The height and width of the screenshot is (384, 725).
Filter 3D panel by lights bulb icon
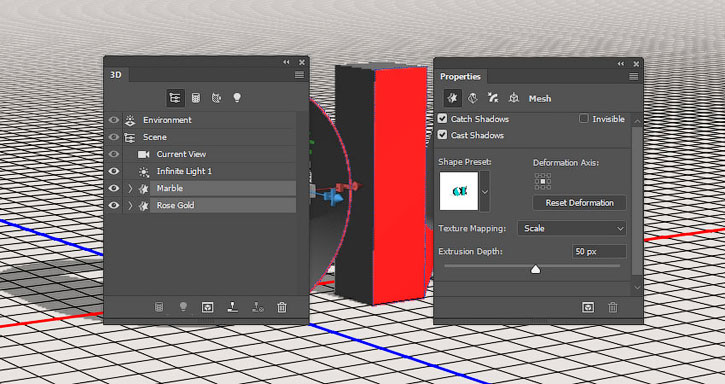click(x=237, y=98)
